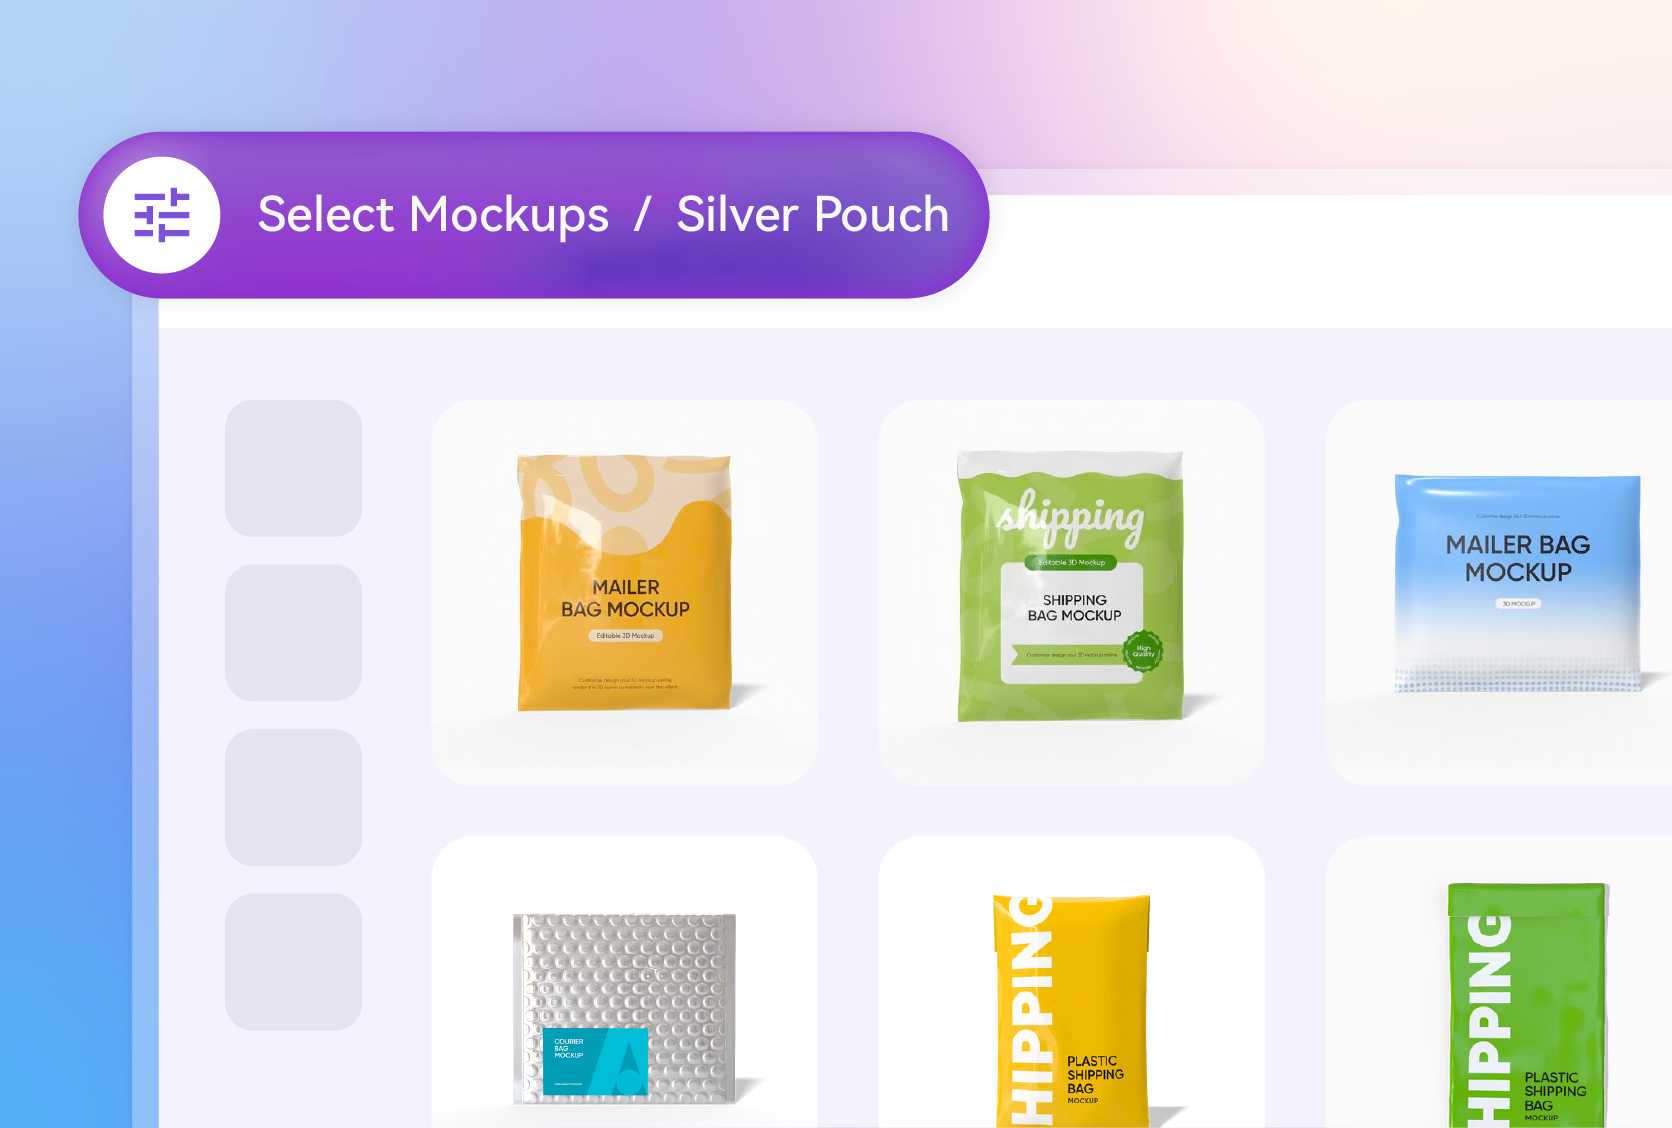The image size is (1672, 1128).
Task: Click the teal Courier Bag Mockup label
Action: (595, 1060)
